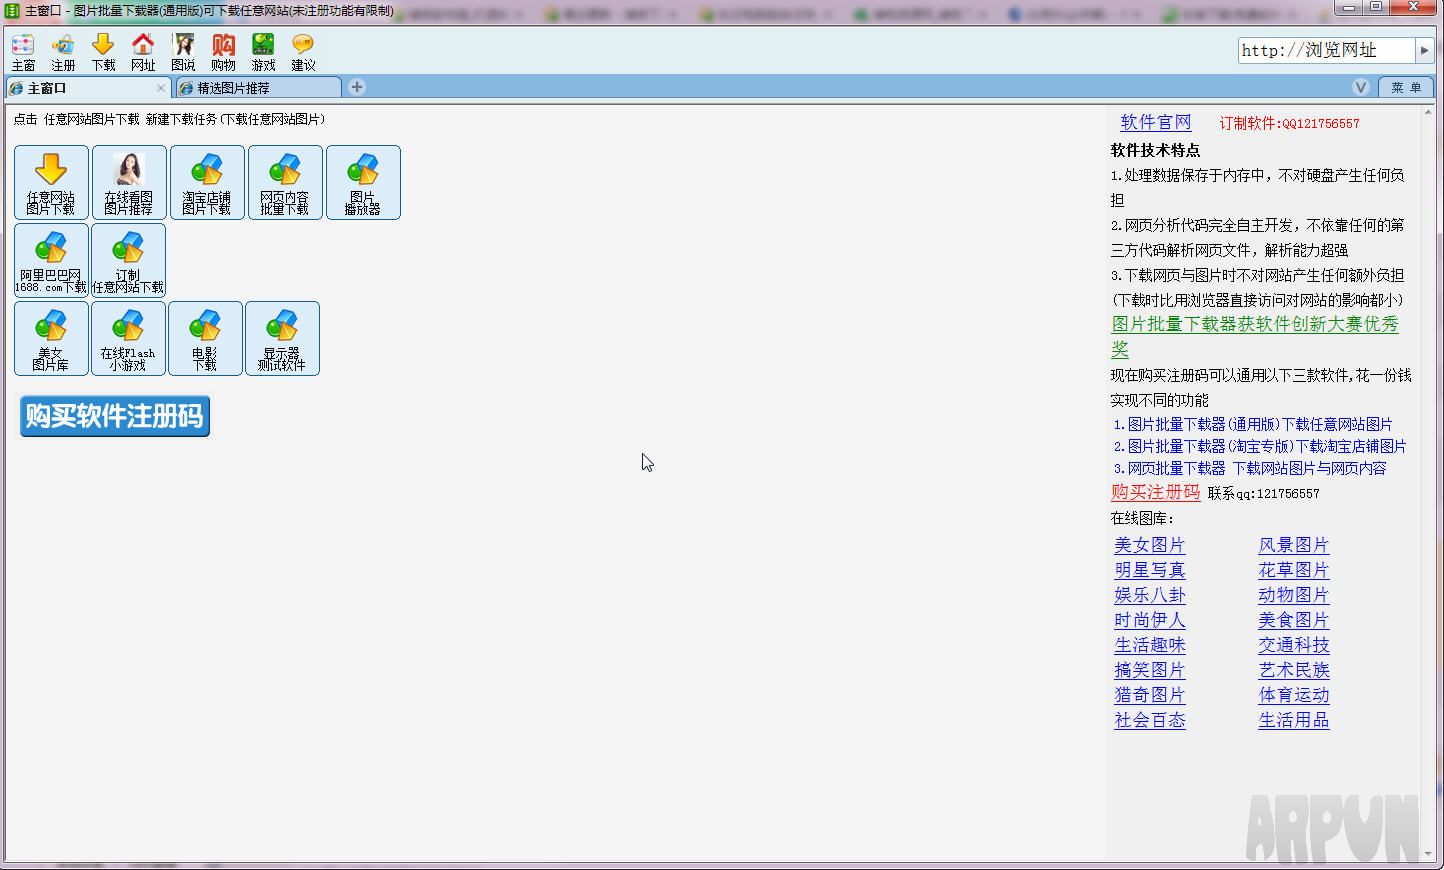
Task: Open the 下载 arrow toolbar icon
Action: pos(103,52)
